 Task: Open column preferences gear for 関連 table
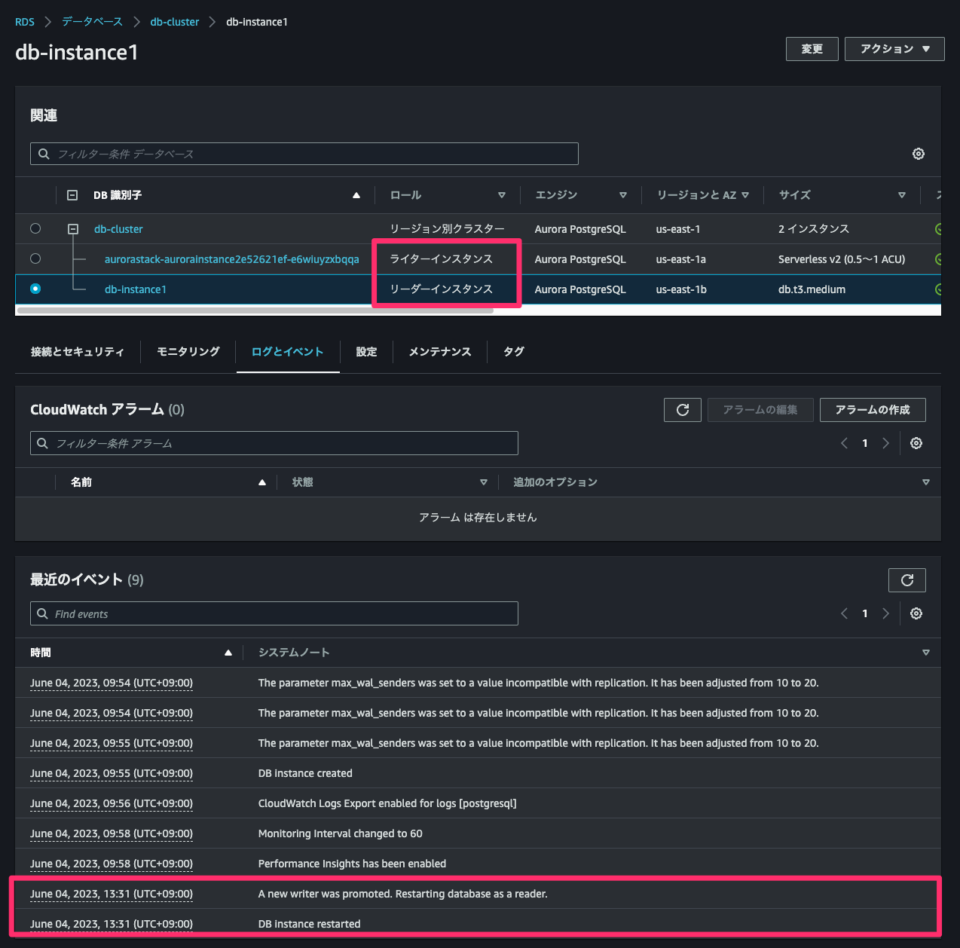tap(918, 153)
